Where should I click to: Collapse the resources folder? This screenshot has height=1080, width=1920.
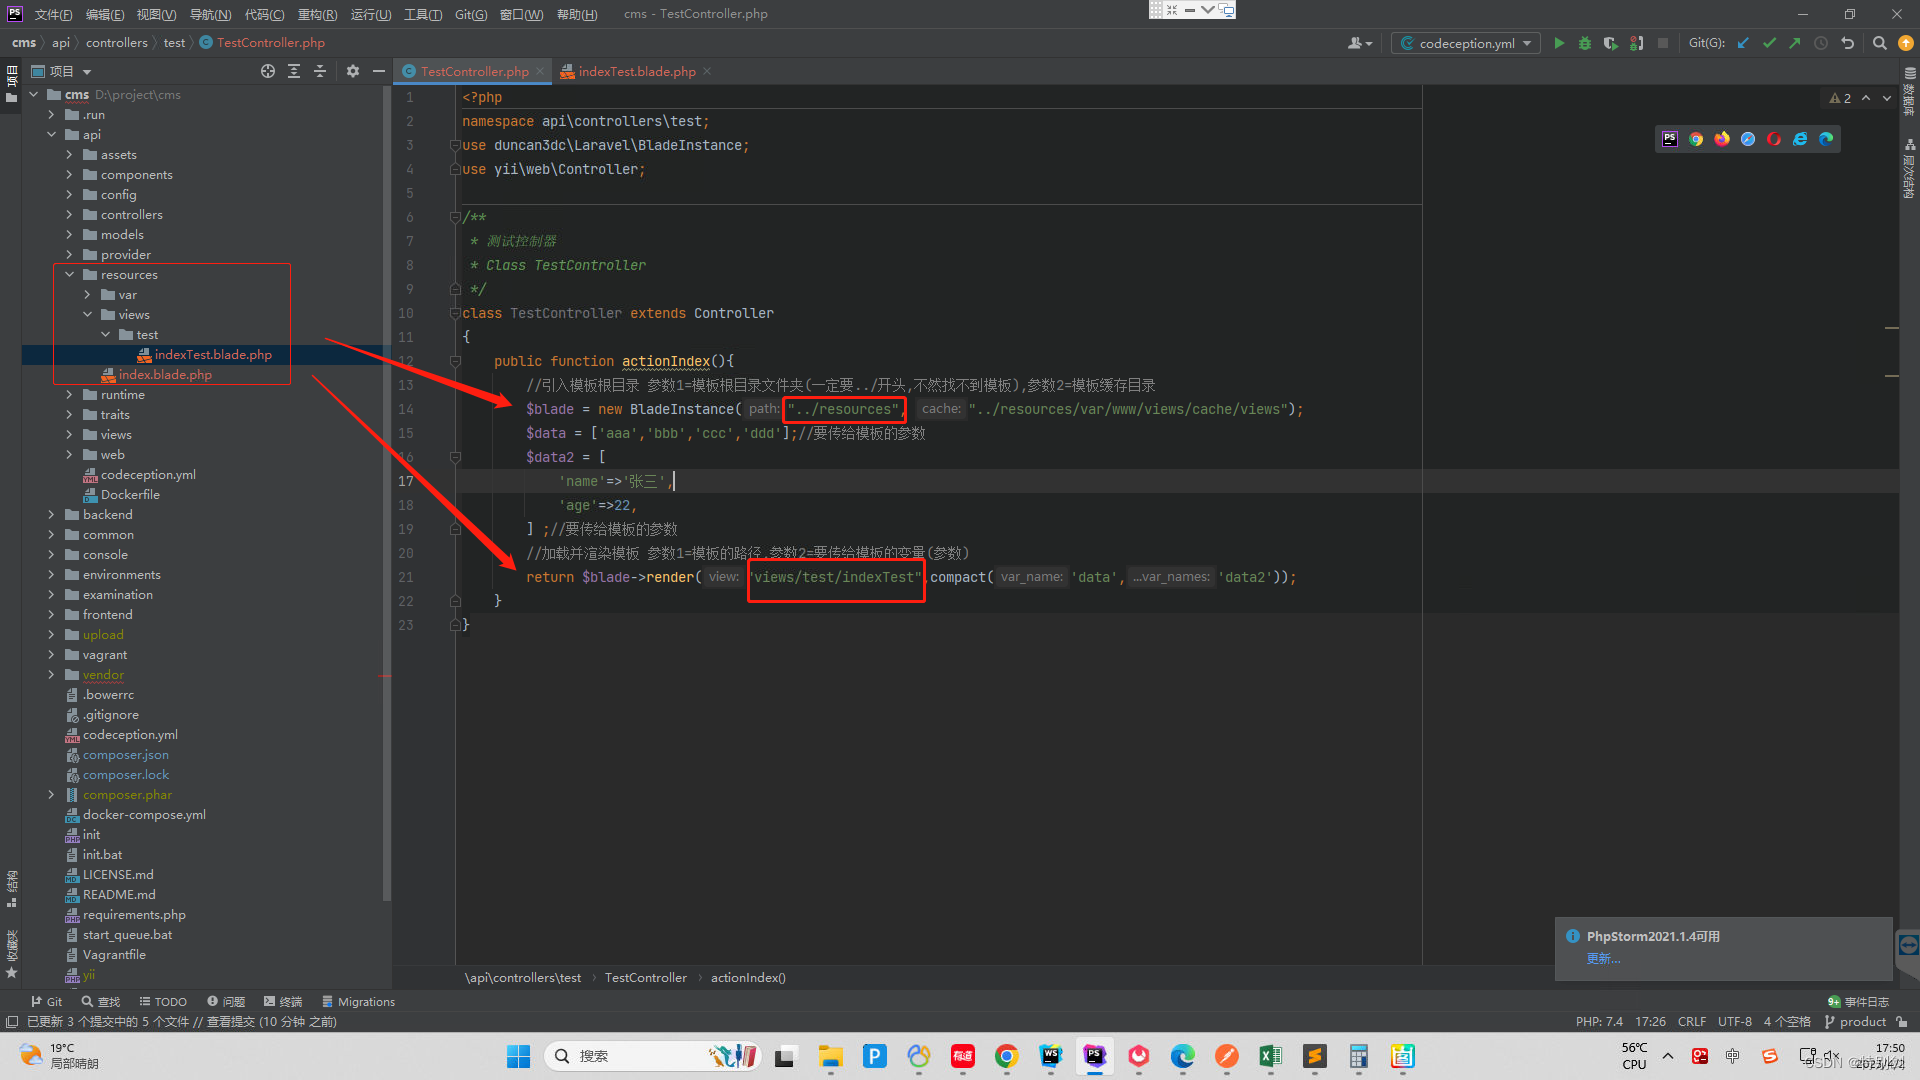click(69, 274)
